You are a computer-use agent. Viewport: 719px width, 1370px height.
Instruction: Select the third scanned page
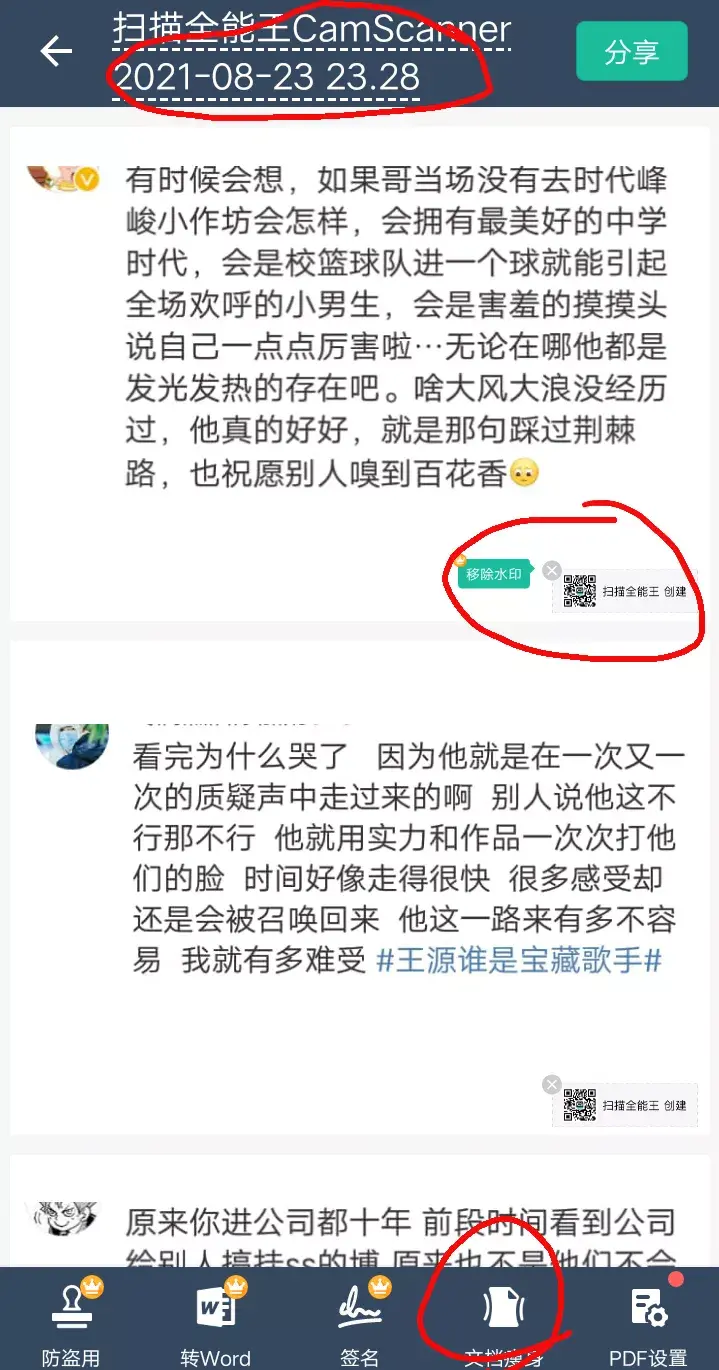[359, 1211]
